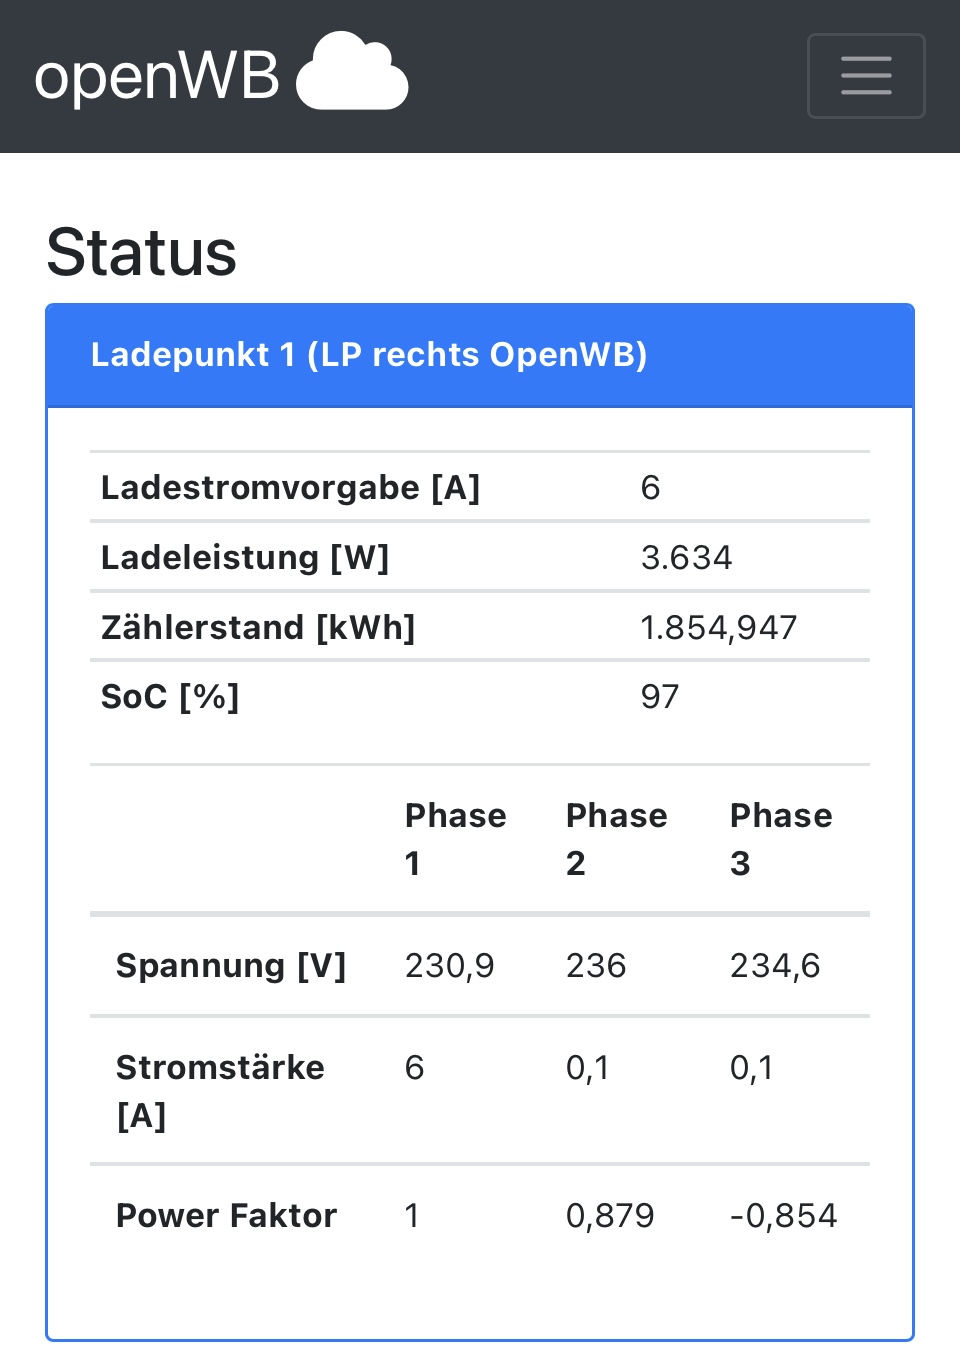The width and height of the screenshot is (960, 1359).
Task: Select Phase 3 power factor -0,854
Action: click(x=783, y=1216)
